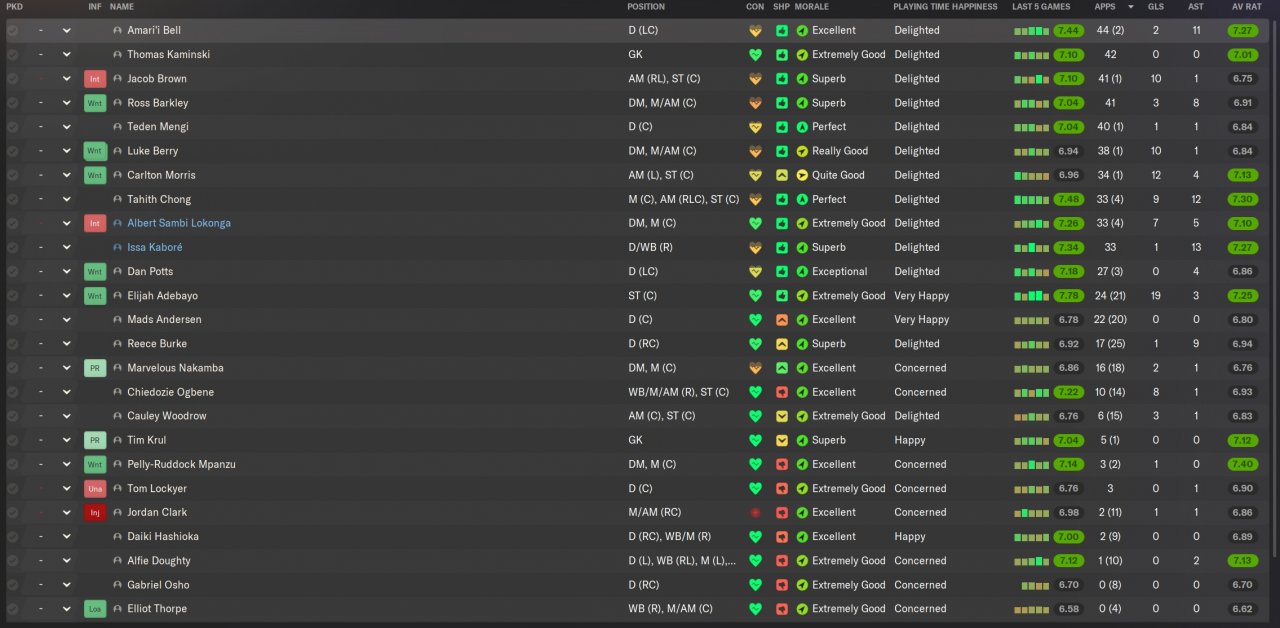Viewport: 1280px width, 628px height.
Task: Click Tim Krul's Wnt-column PR badge
Action: pos(95,440)
